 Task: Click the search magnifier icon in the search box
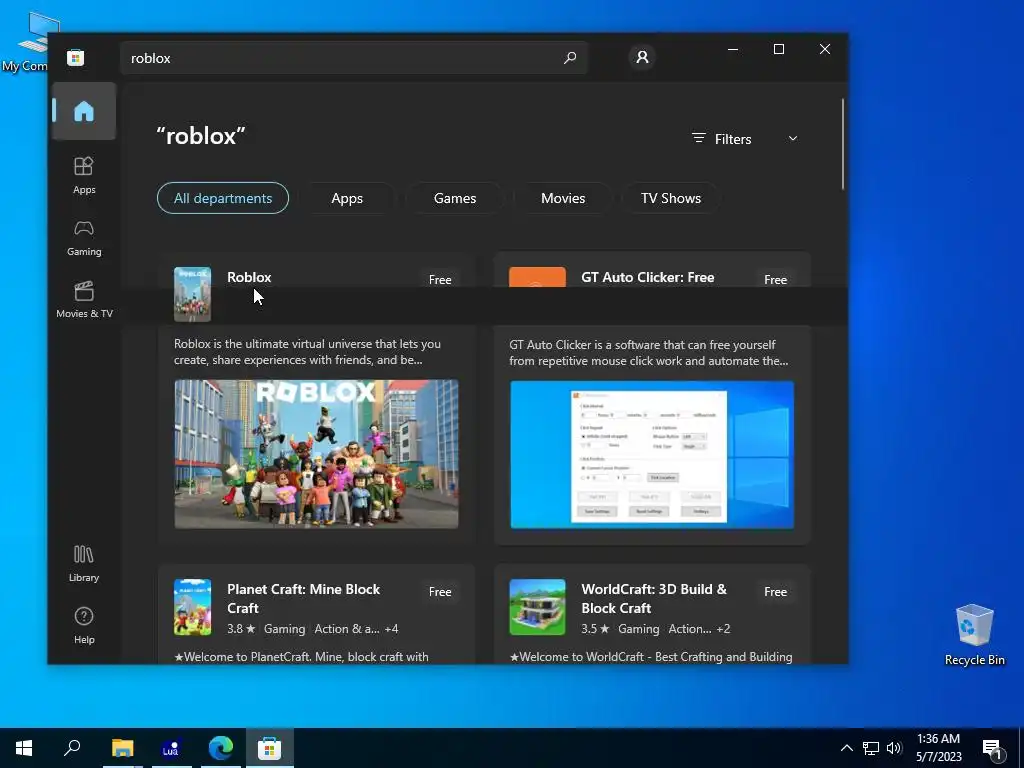tap(569, 57)
